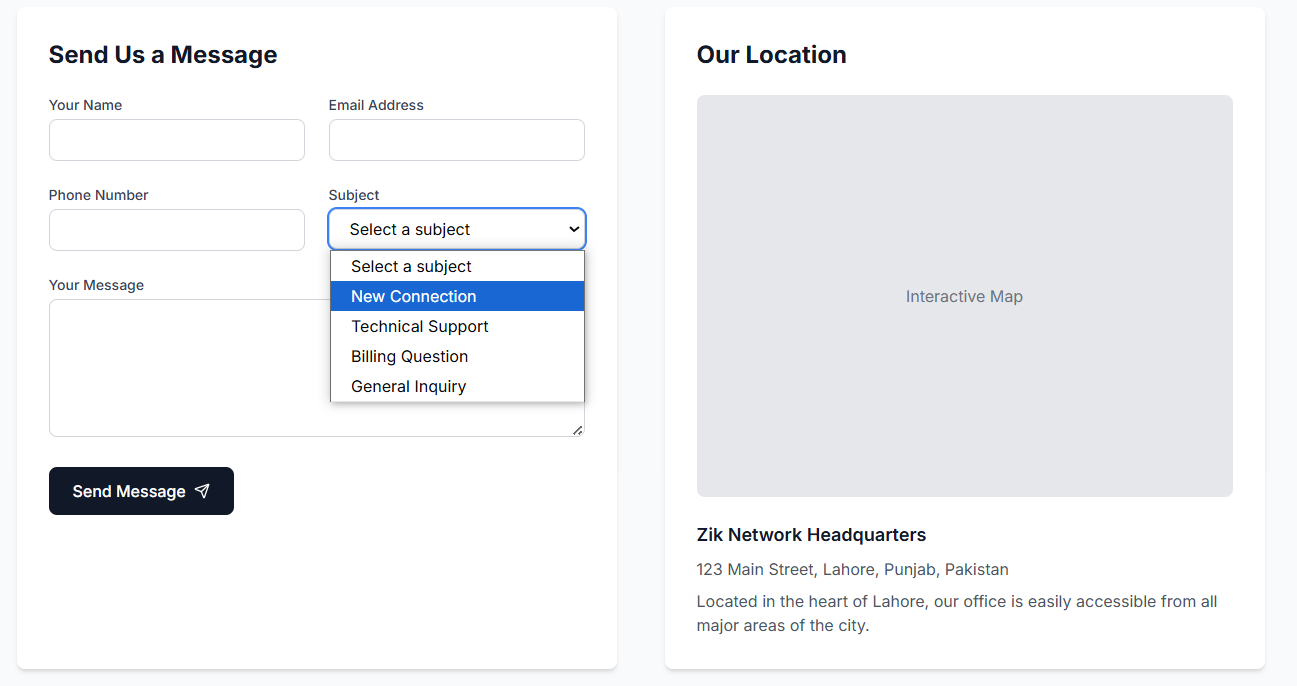Click the textarea resize handle
Screen dimensions: 1297x686
click(578, 430)
